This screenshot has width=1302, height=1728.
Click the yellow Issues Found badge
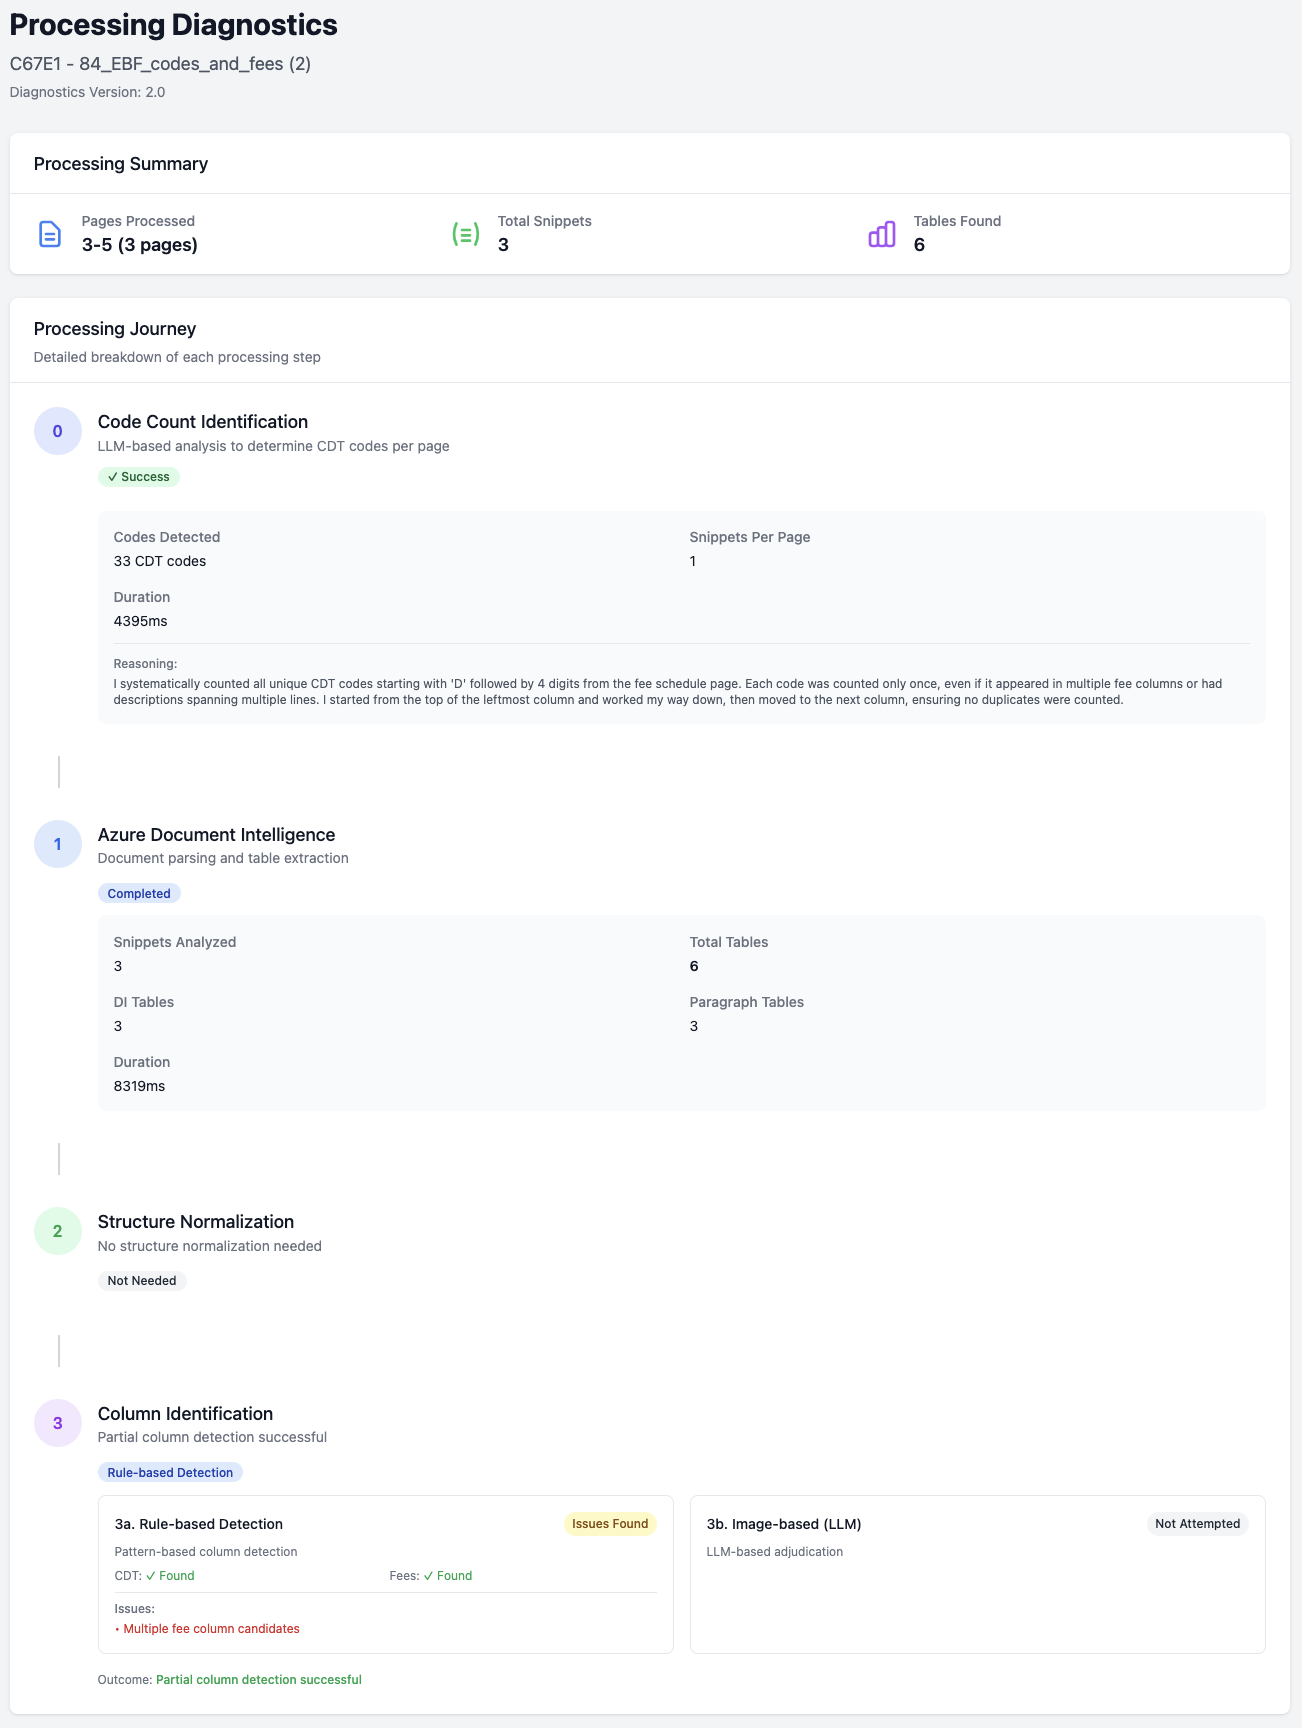click(610, 1524)
